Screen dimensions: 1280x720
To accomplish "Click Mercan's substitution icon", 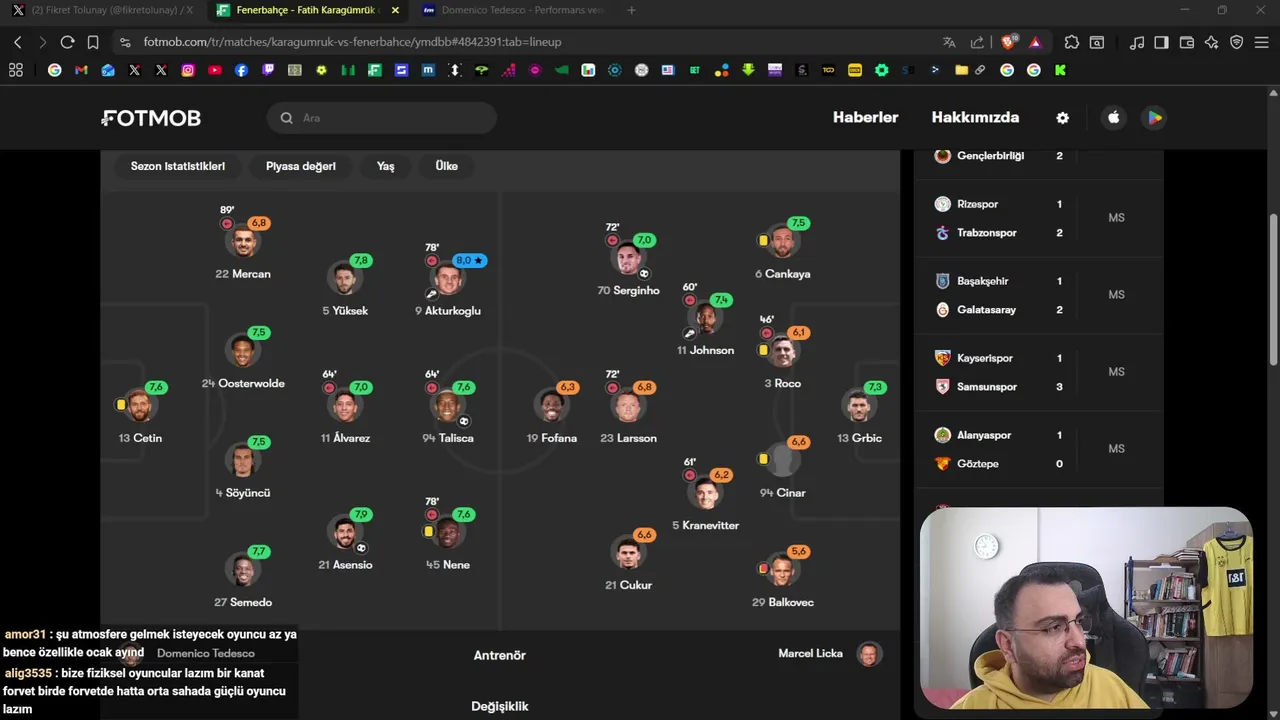I will (x=227, y=224).
